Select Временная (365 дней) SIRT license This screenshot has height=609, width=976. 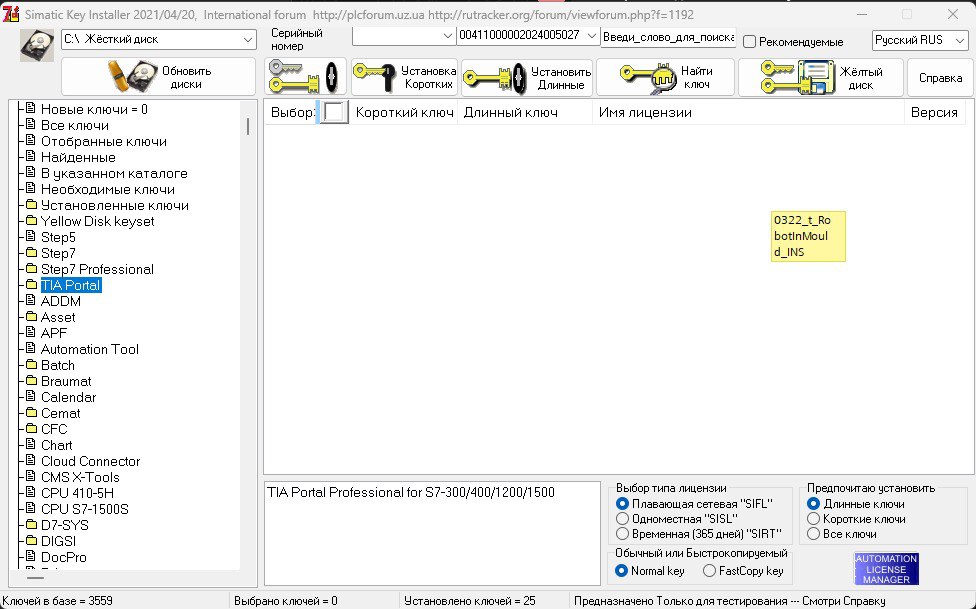(622, 533)
